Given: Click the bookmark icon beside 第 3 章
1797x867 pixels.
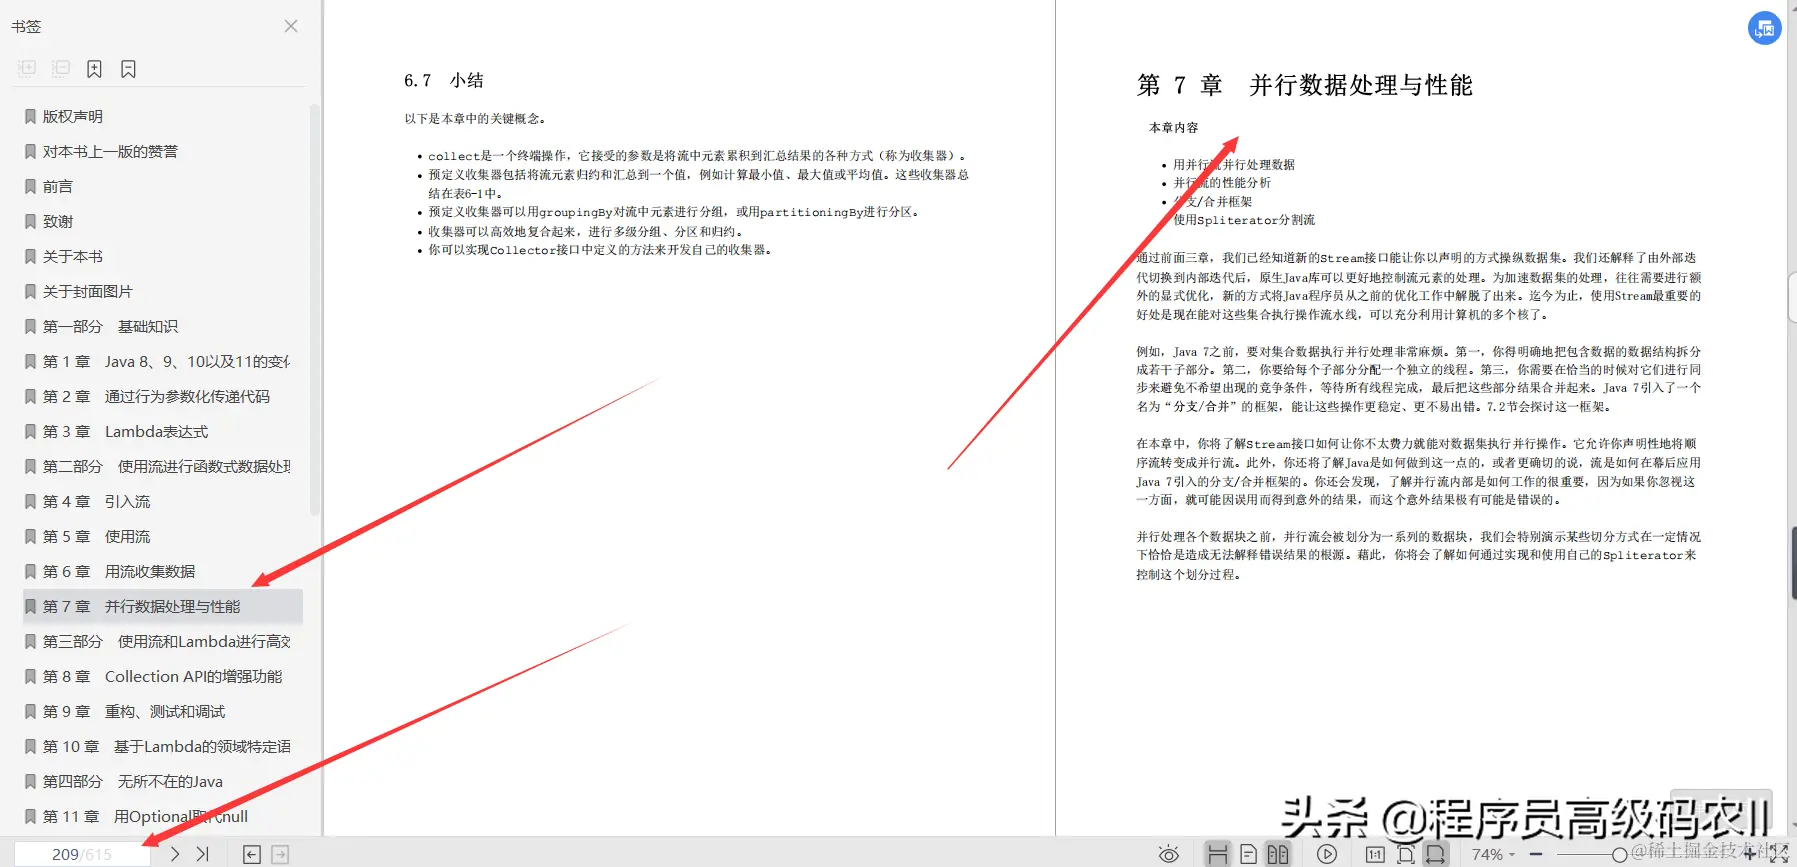Looking at the screenshot, I should coord(30,431).
